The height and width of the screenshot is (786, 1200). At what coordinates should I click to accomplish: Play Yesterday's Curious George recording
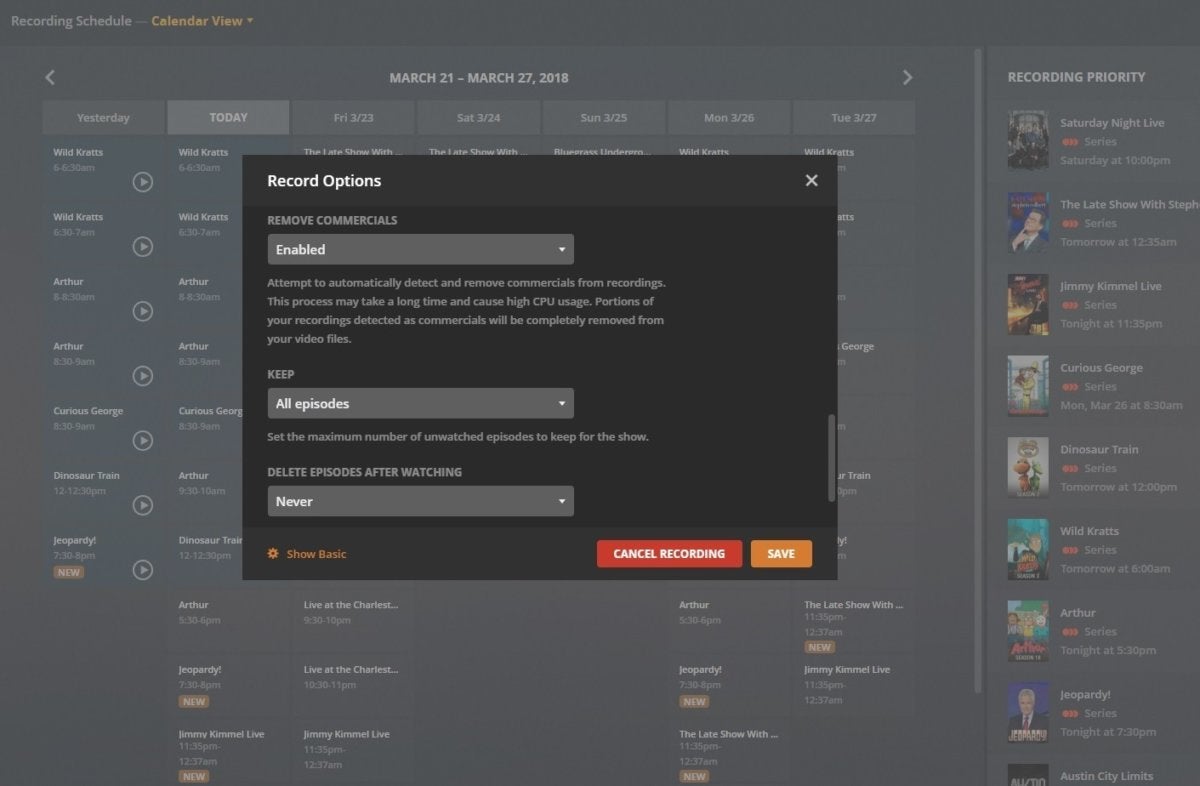coord(143,440)
